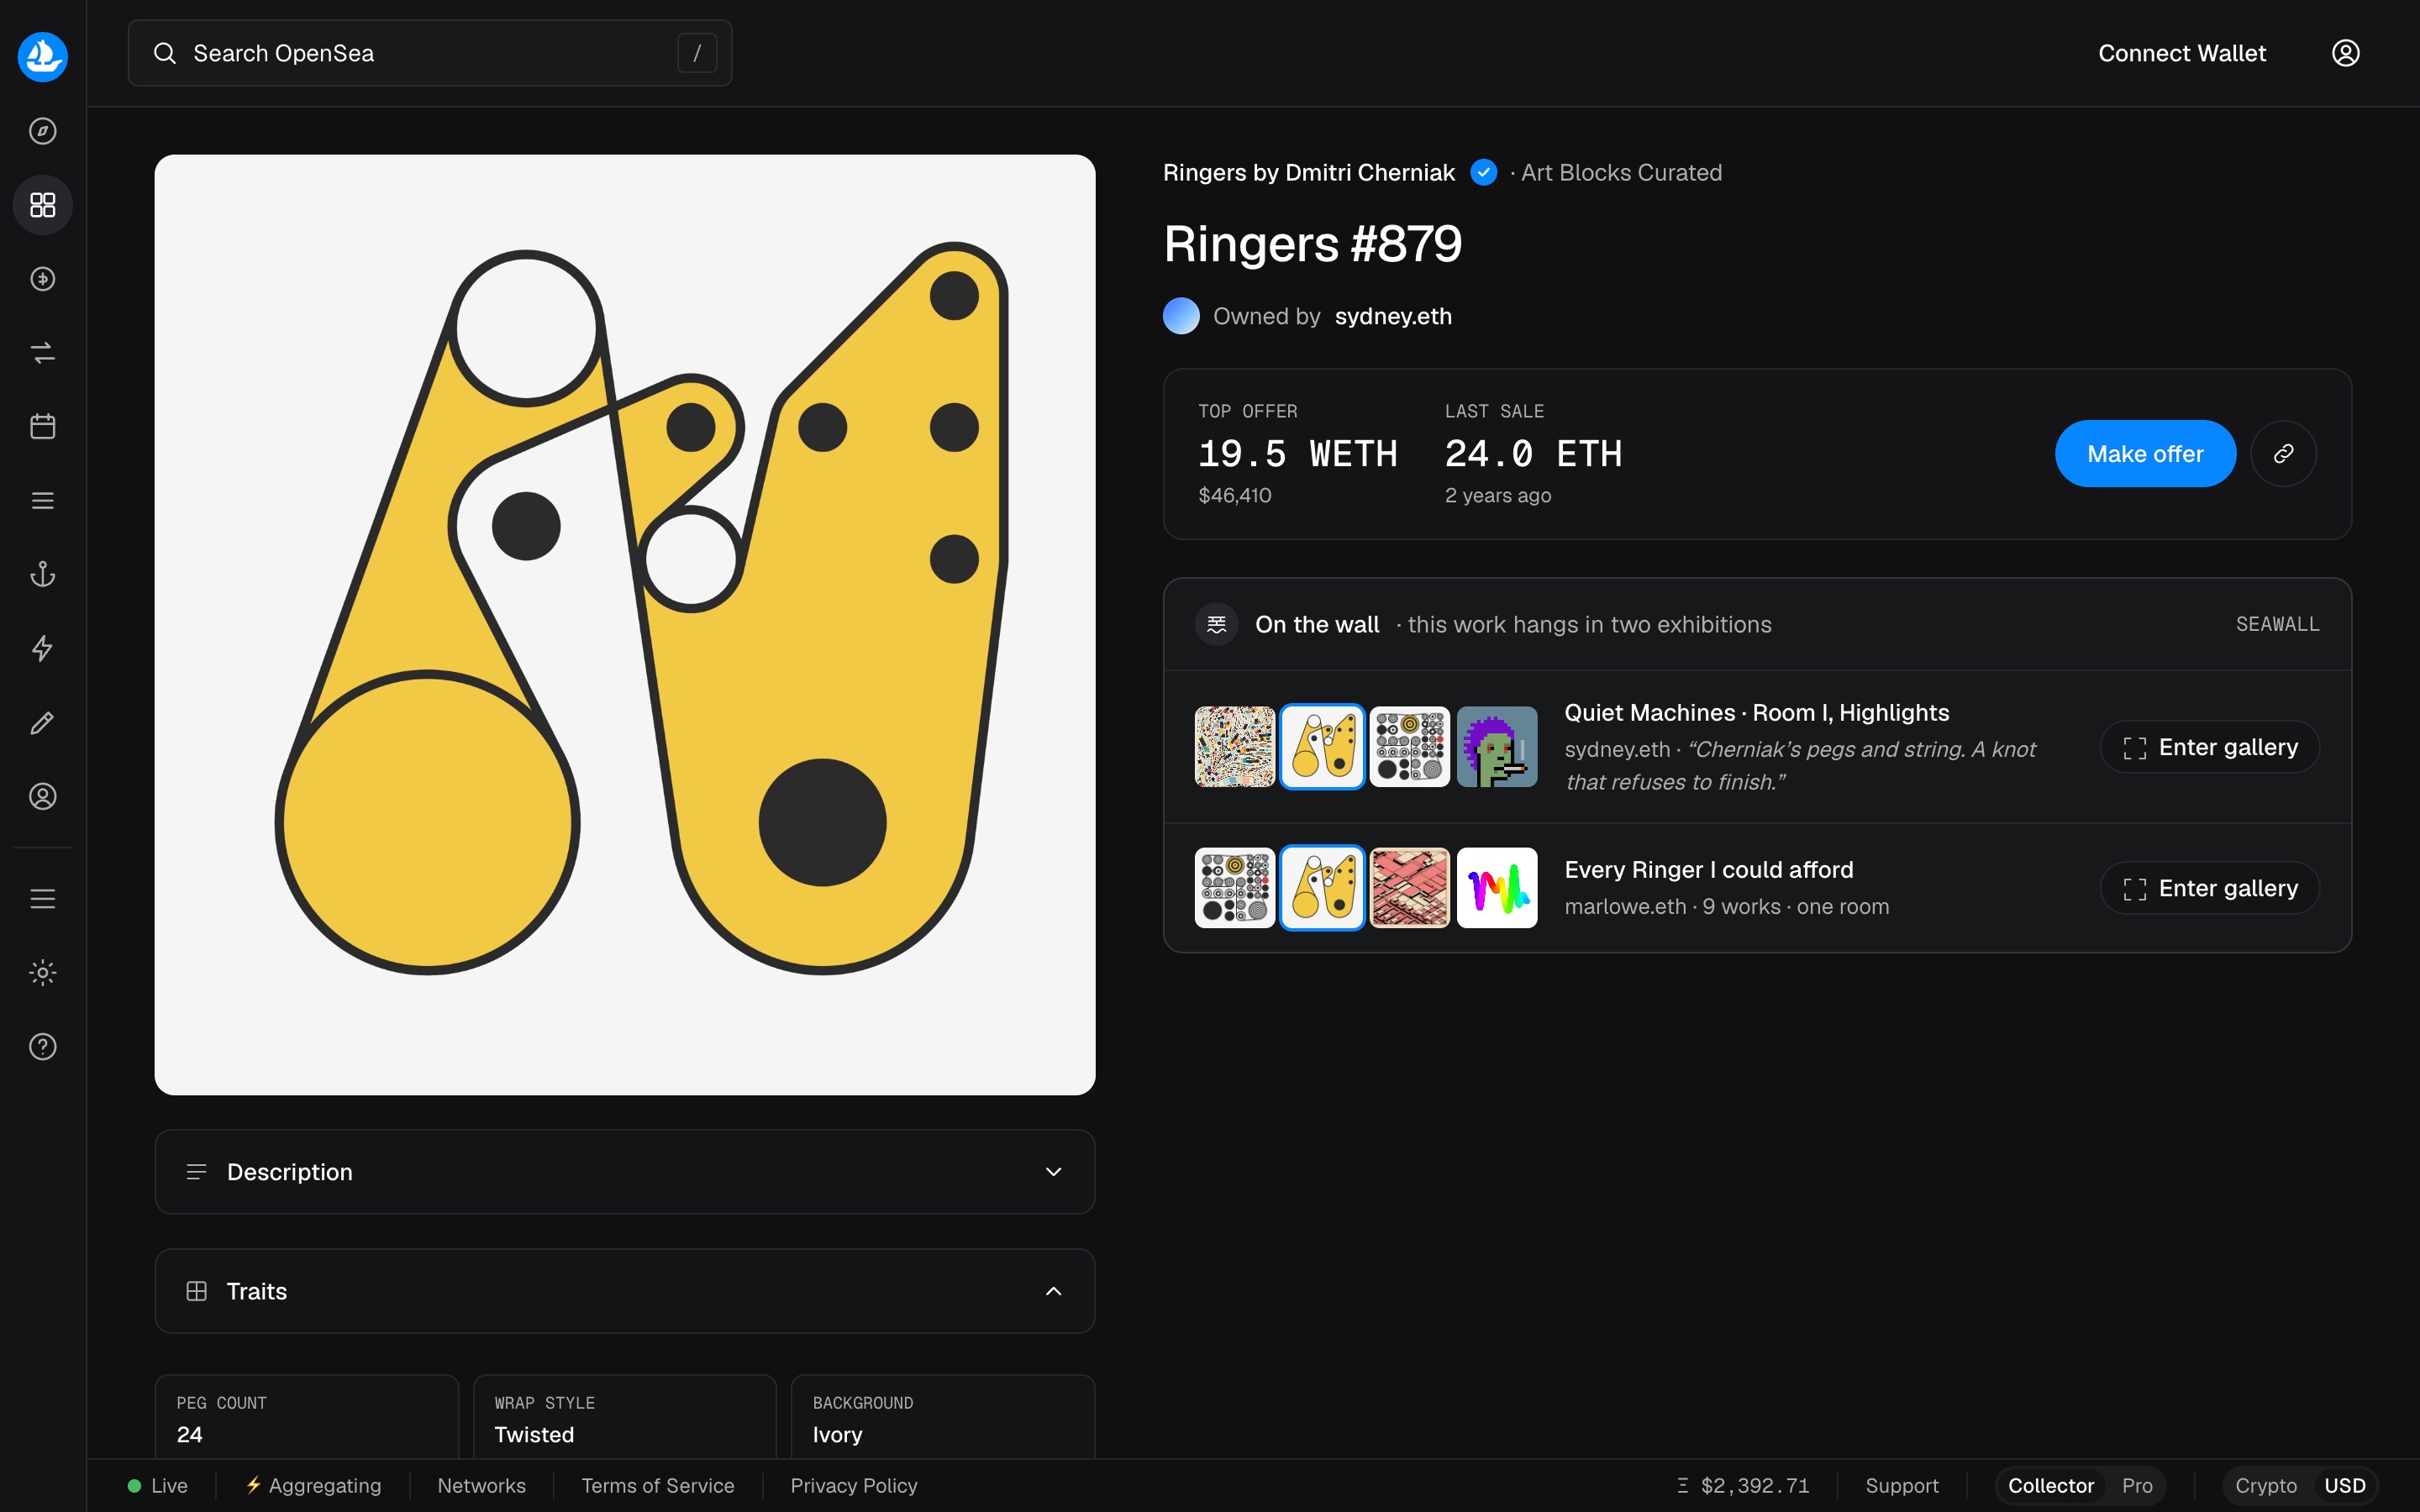This screenshot has width=2420, height=1512.
Task: Open the compass Discover icon in sidebar
Action: (43, 131)
